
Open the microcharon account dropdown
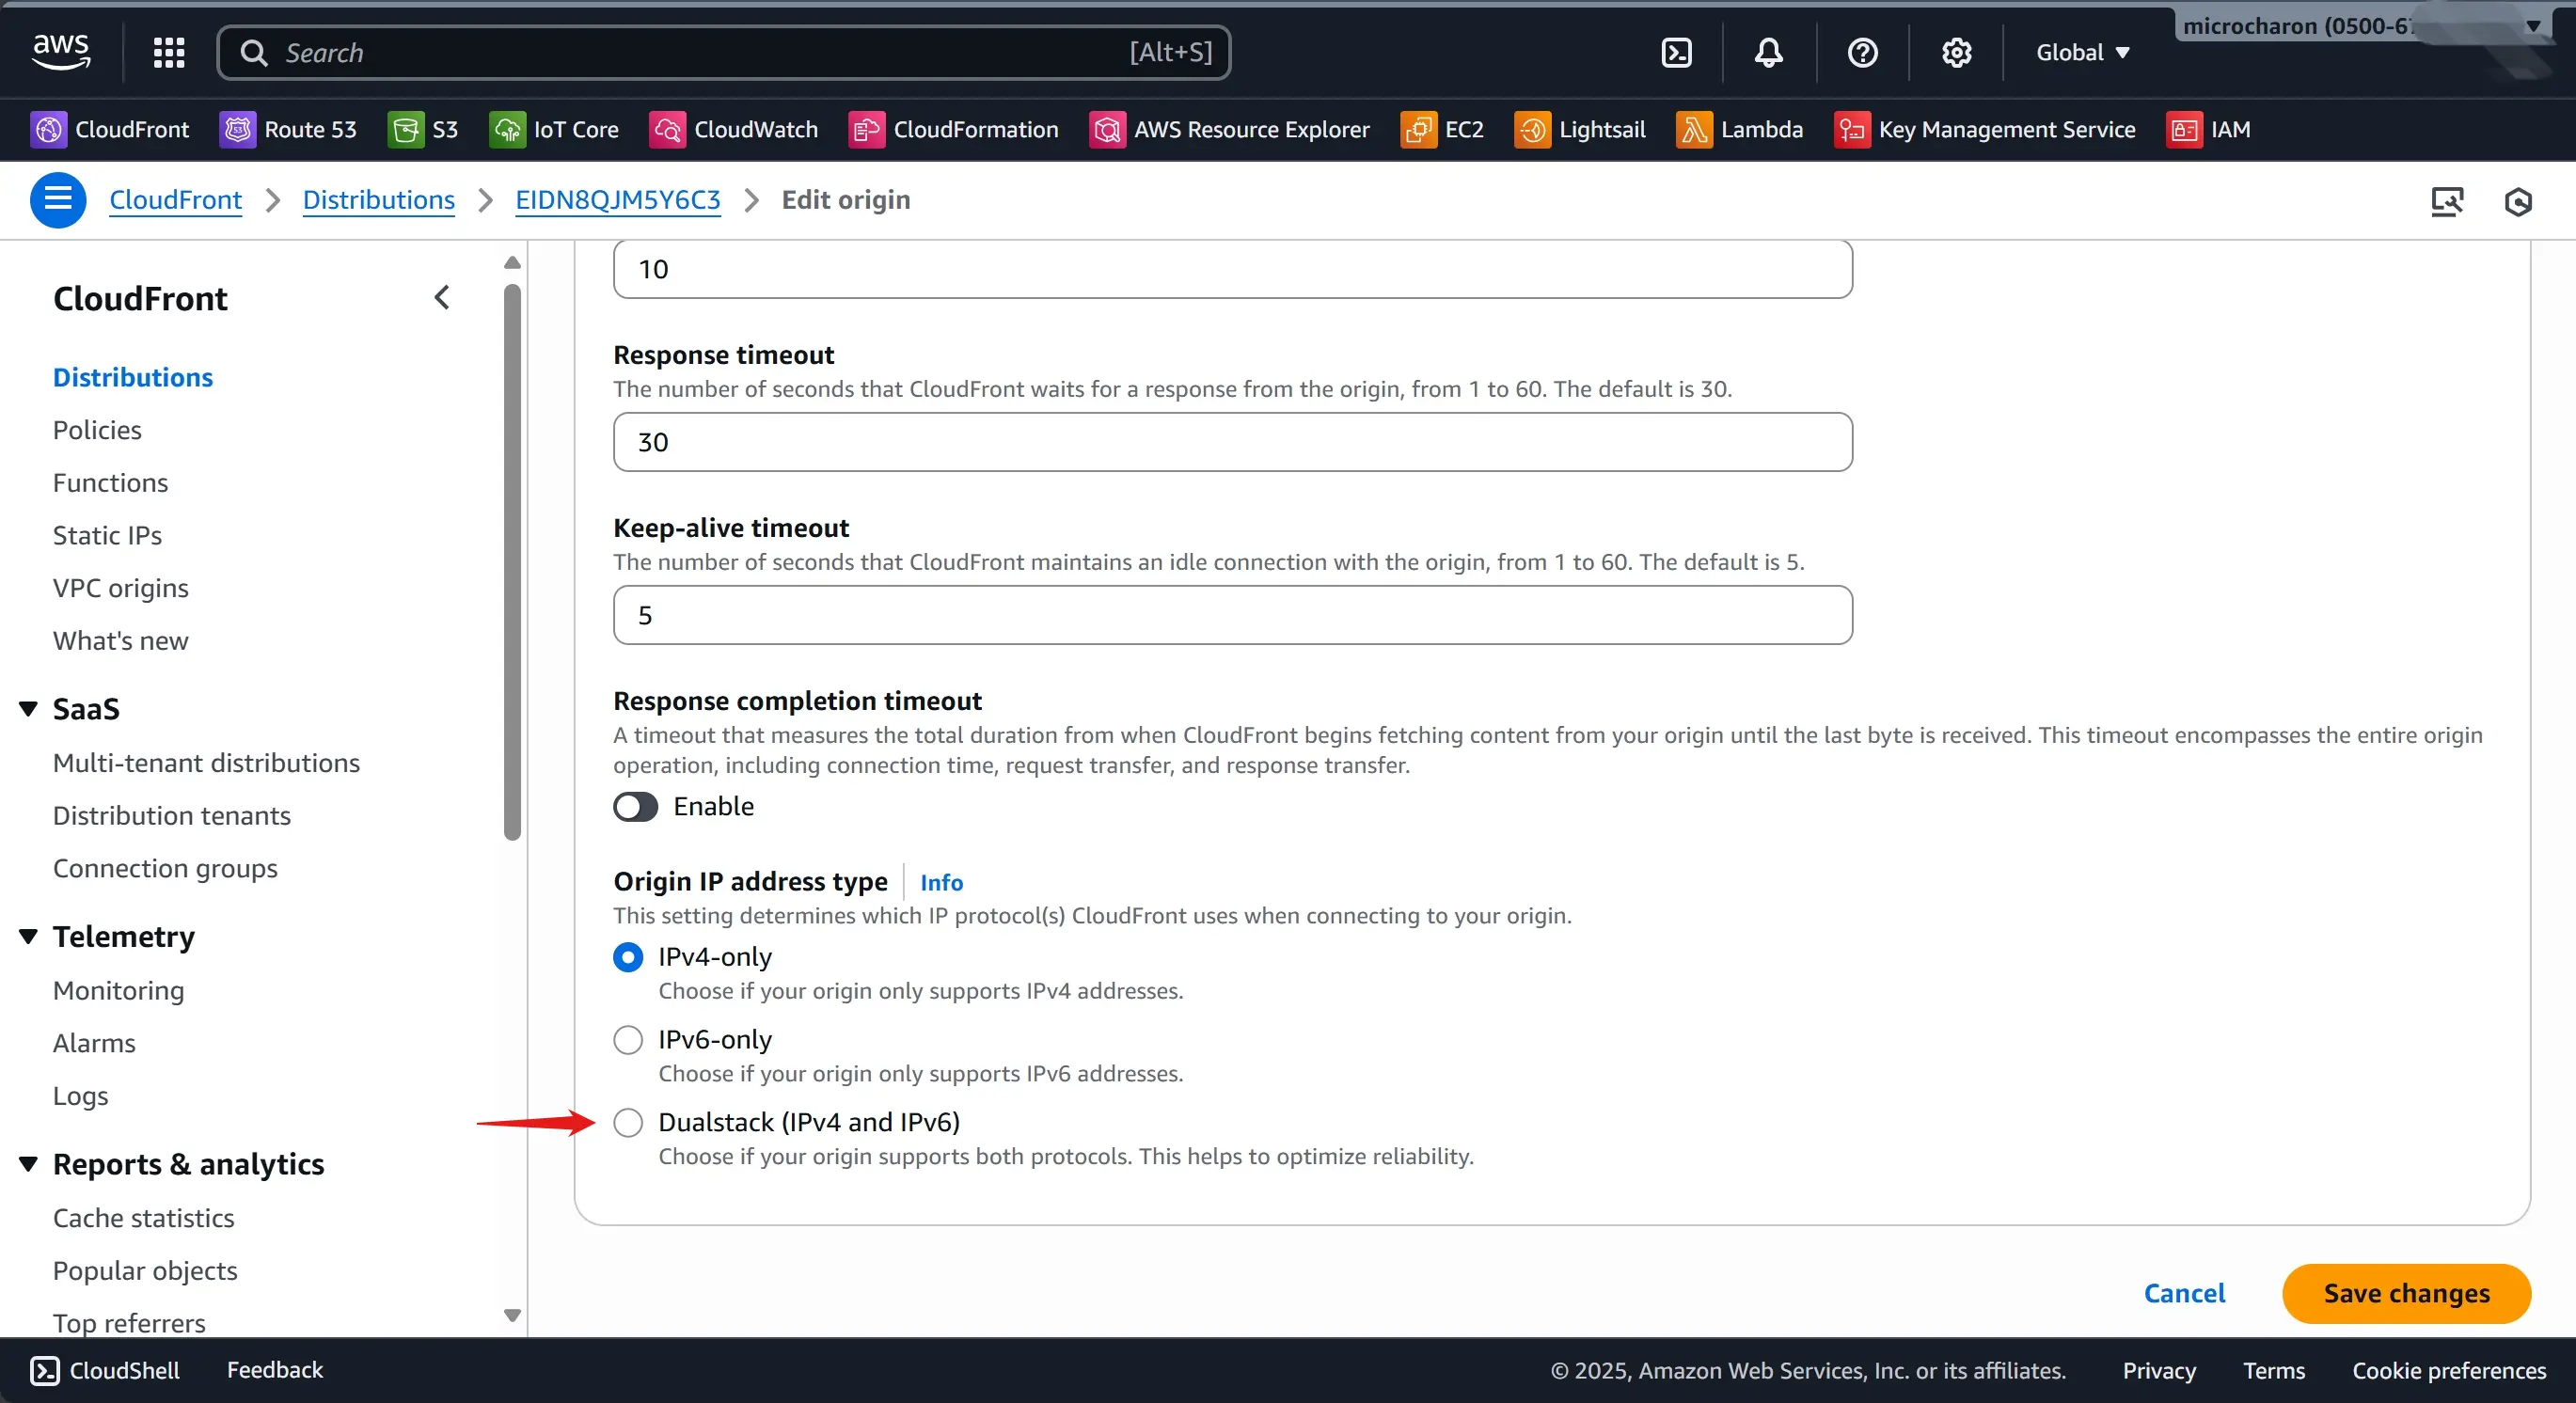(x=2363, y=26)
